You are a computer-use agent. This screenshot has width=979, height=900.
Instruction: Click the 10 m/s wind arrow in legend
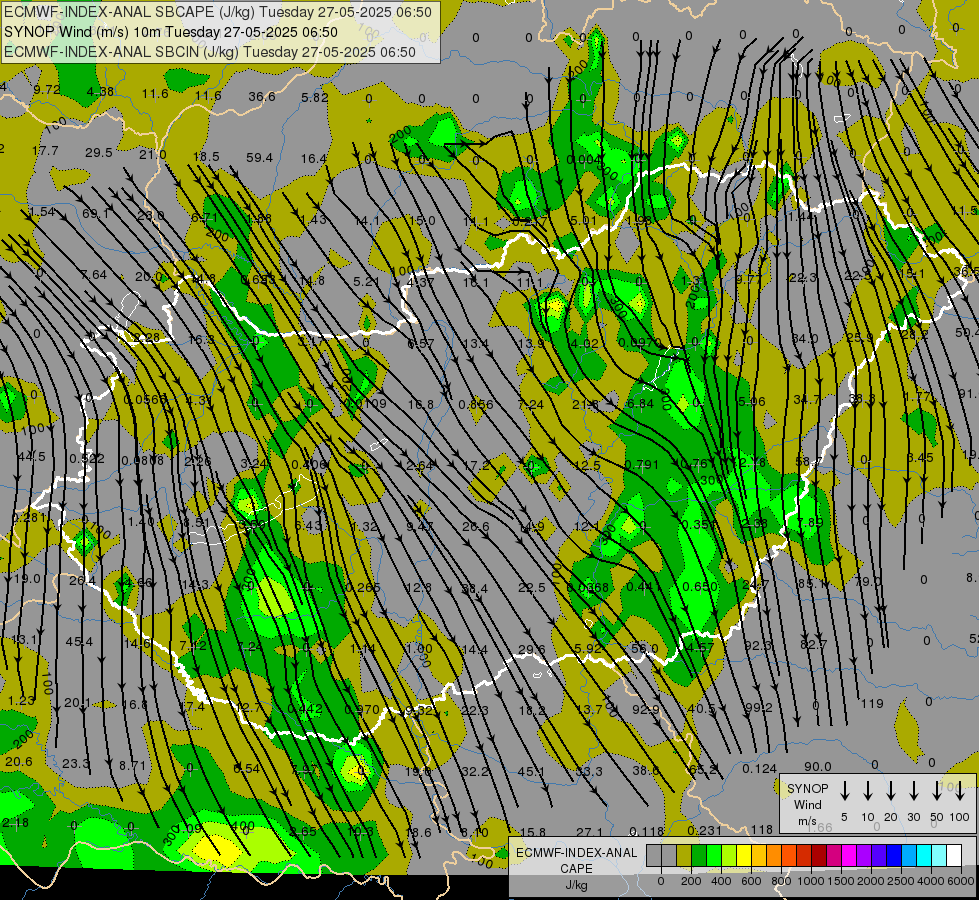pyautogui.click(x=868, y=791)
